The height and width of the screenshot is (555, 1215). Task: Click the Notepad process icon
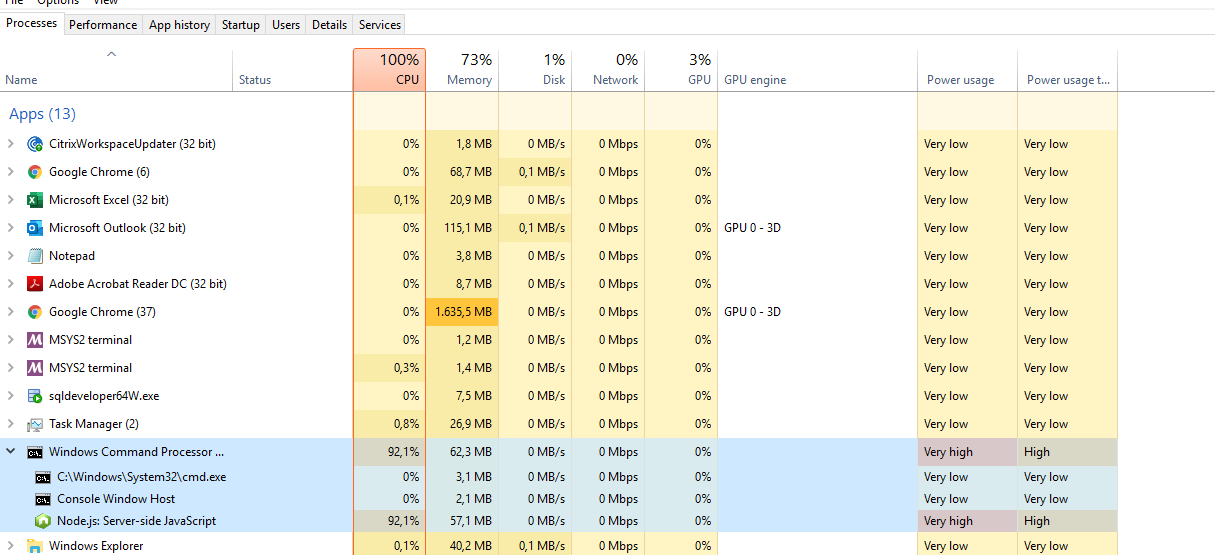pos(35,256)
